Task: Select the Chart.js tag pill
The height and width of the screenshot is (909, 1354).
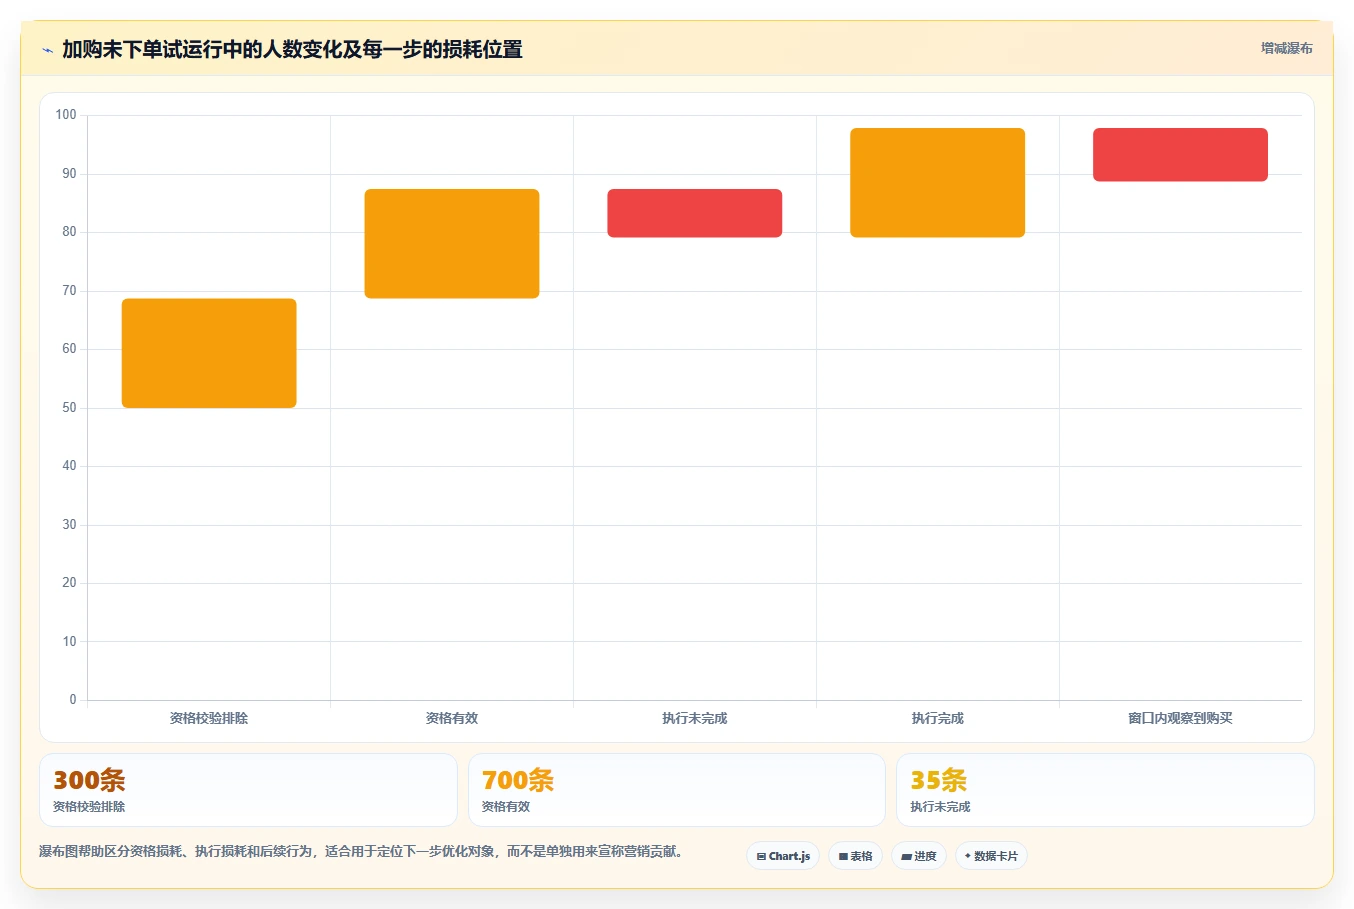Action: coord(783,856)
